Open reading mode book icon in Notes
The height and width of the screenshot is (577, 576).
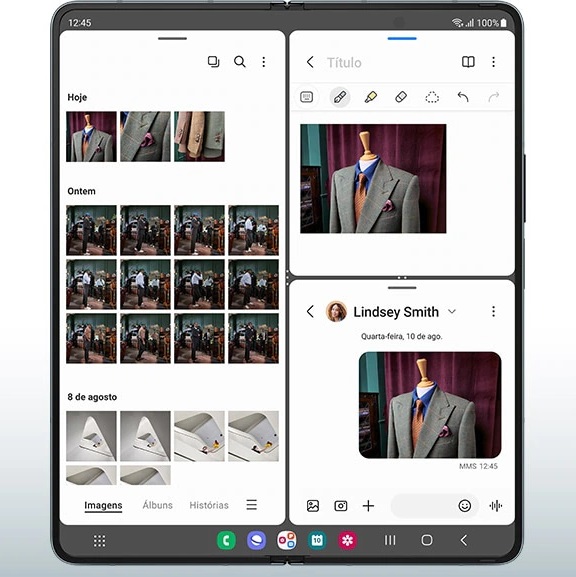pos(468,62)
